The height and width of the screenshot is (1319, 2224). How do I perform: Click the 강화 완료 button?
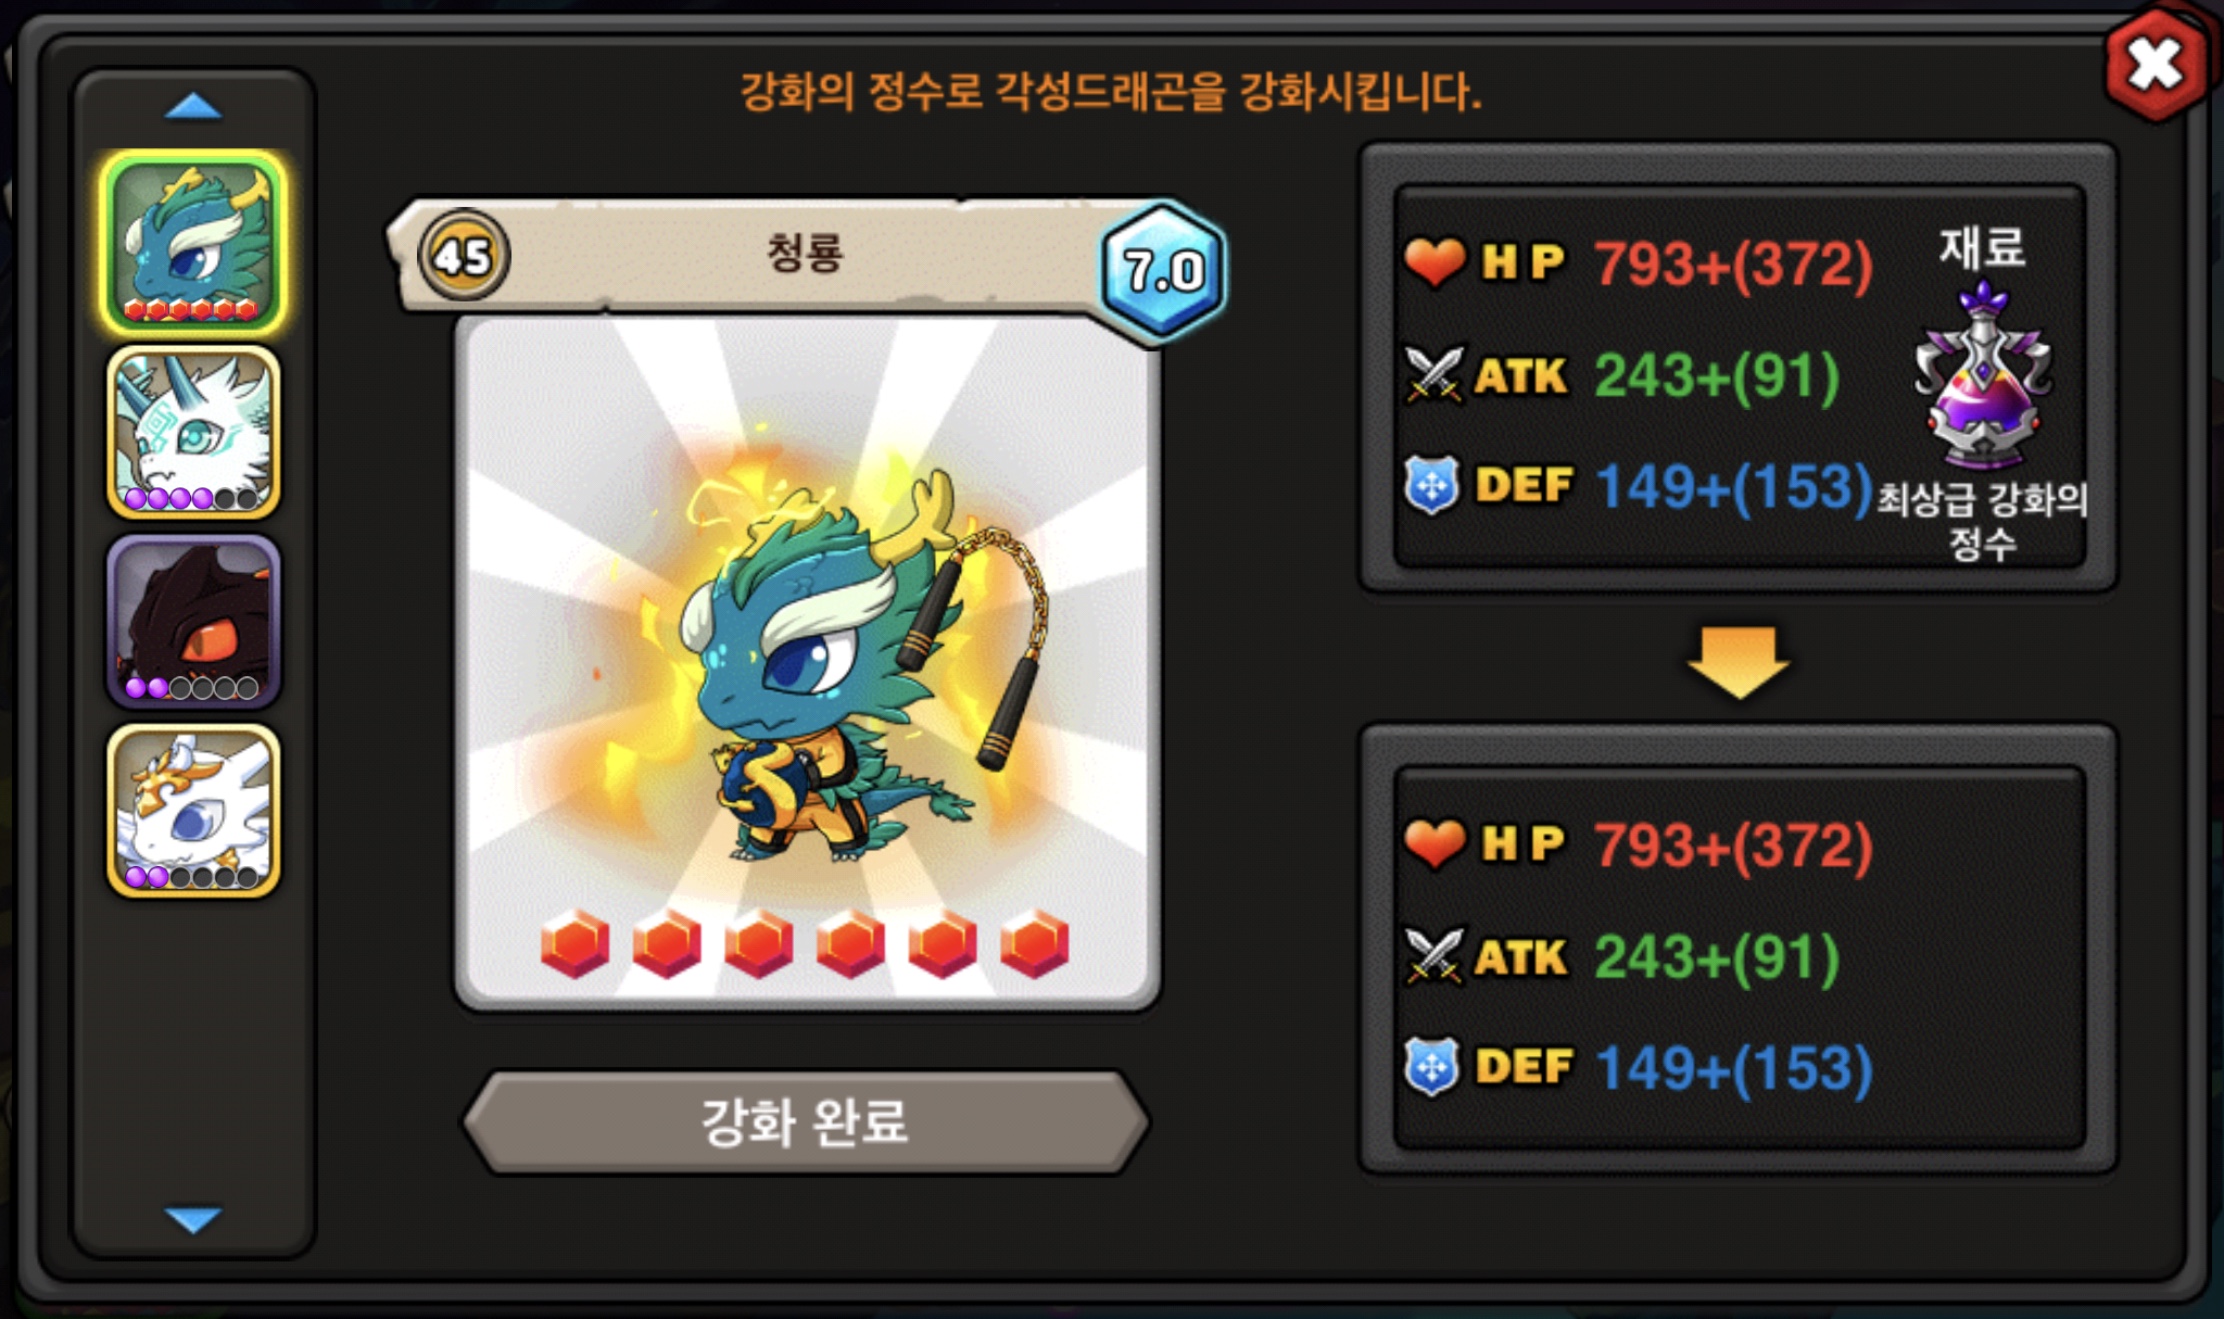click(805, 1121)
